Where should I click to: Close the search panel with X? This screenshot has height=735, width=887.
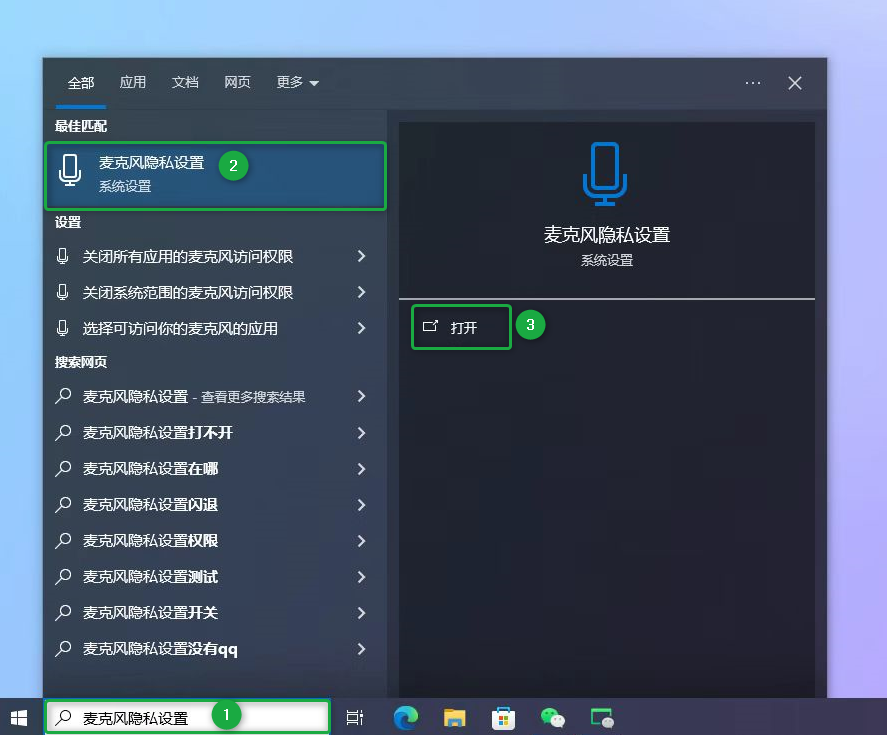(x=795, y=83)
